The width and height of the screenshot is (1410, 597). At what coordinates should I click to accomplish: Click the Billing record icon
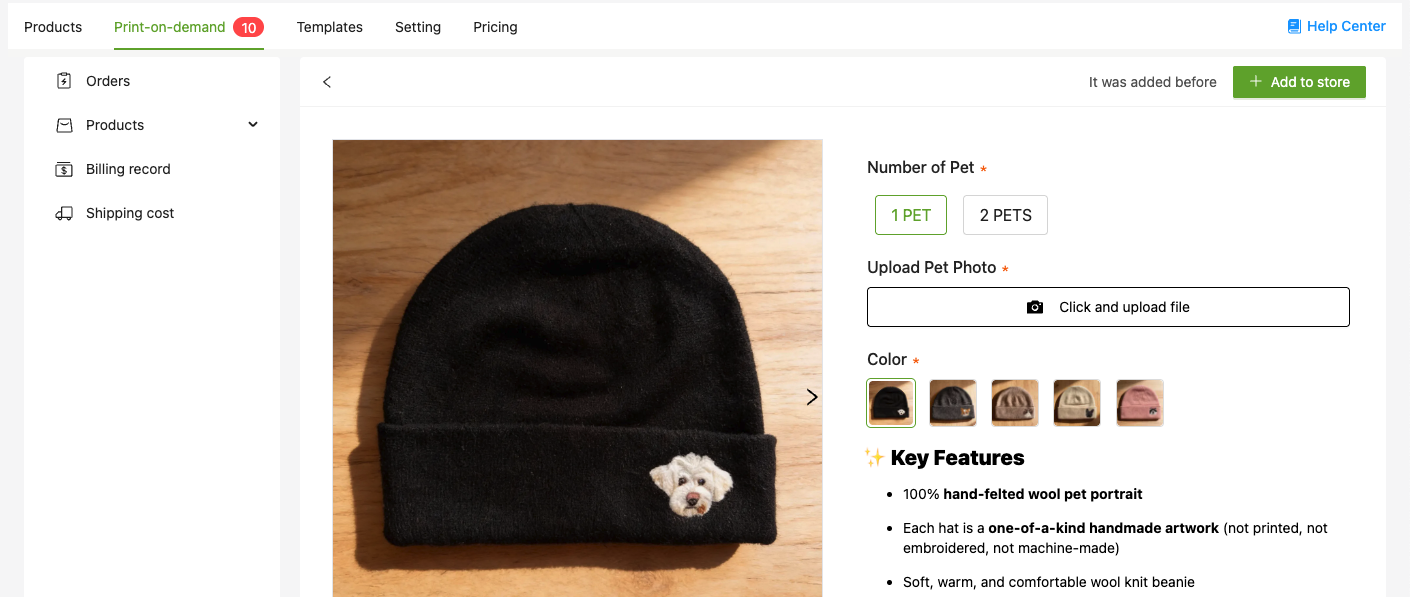(x=64, y=169)
